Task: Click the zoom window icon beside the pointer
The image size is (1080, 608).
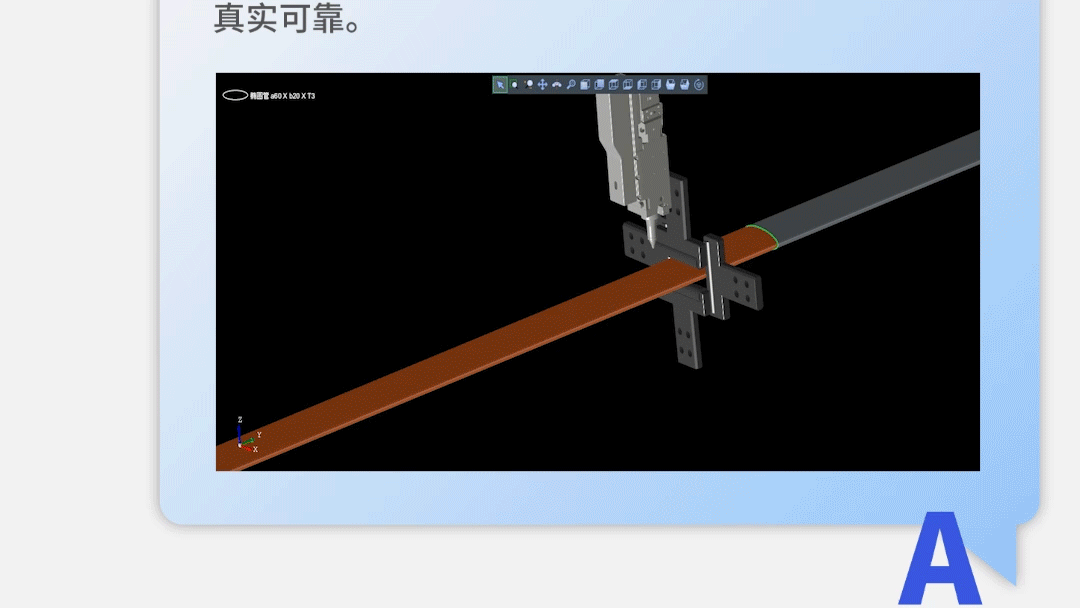Action: 514,85
